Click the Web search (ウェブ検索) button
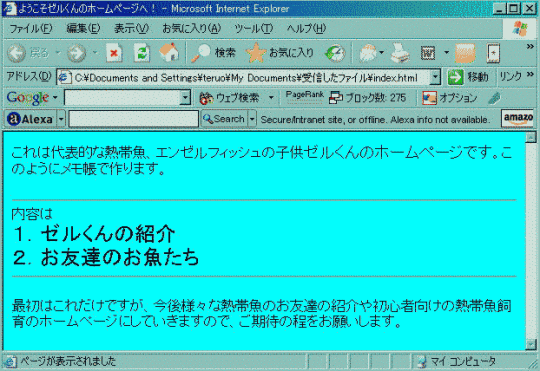This screenshot has height=371, width=540. (229, 98)
